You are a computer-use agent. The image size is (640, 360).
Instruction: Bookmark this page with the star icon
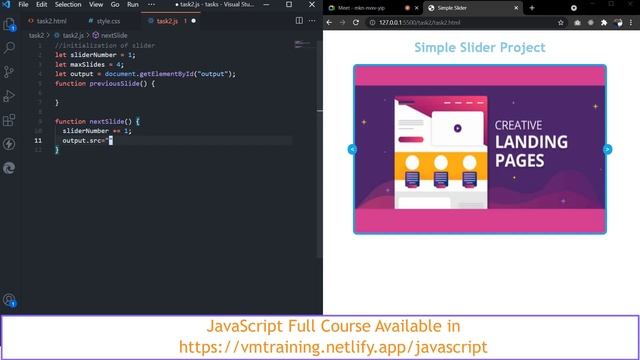click(561, 23)
